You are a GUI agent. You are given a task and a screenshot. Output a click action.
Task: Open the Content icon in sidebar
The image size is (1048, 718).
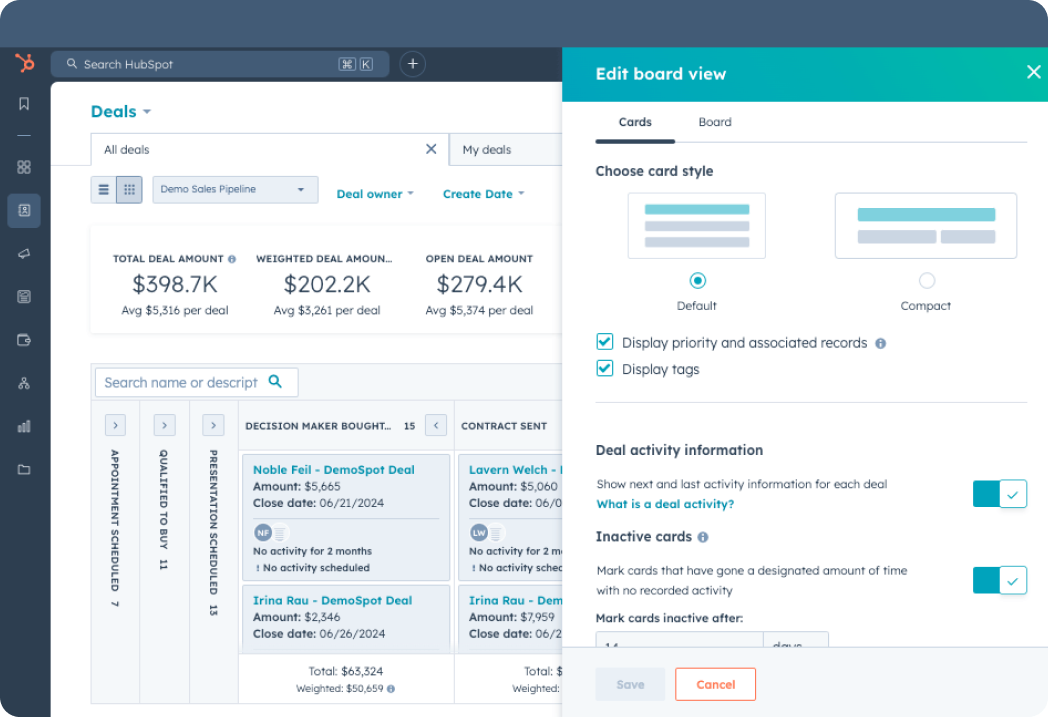point(24,297)
